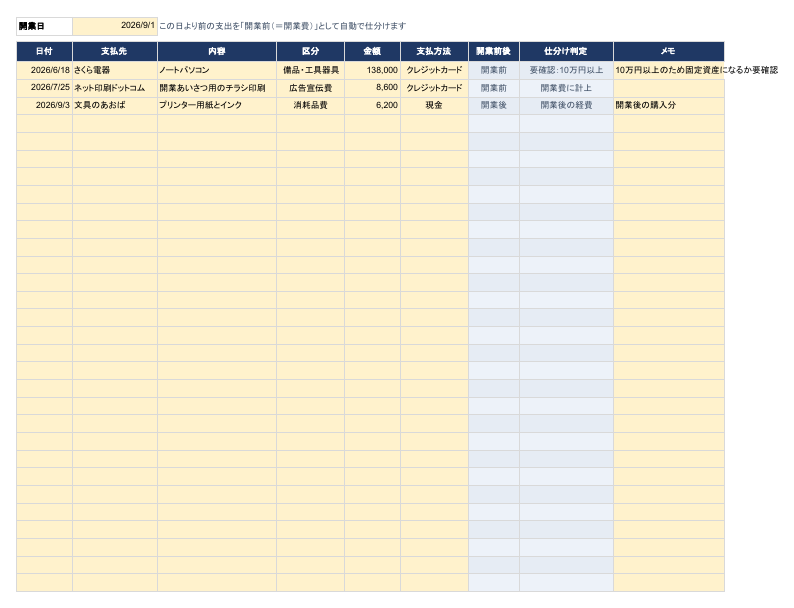Click the category cell 備品・工具器具
The height and width of the screenshot is (608, 794).
tap(310, 70)
